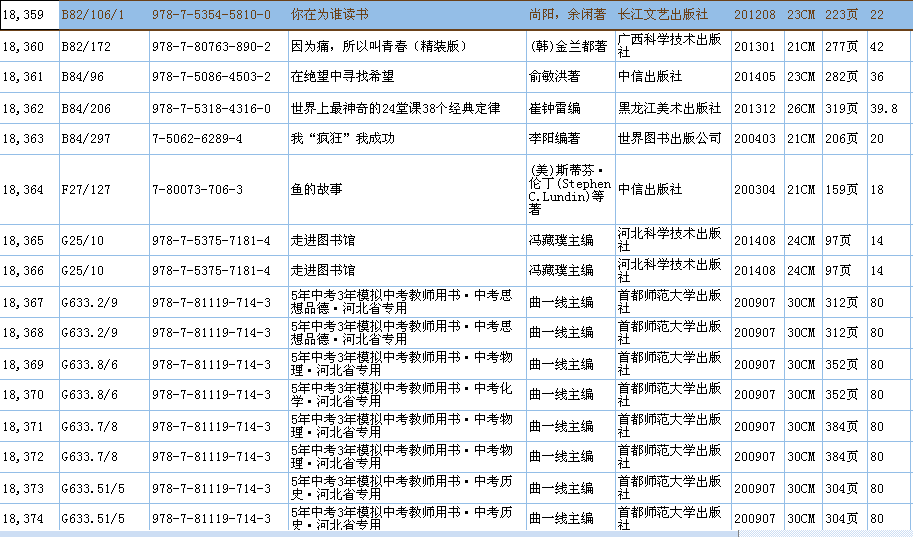Select the date cell 201301

point(758,47)
